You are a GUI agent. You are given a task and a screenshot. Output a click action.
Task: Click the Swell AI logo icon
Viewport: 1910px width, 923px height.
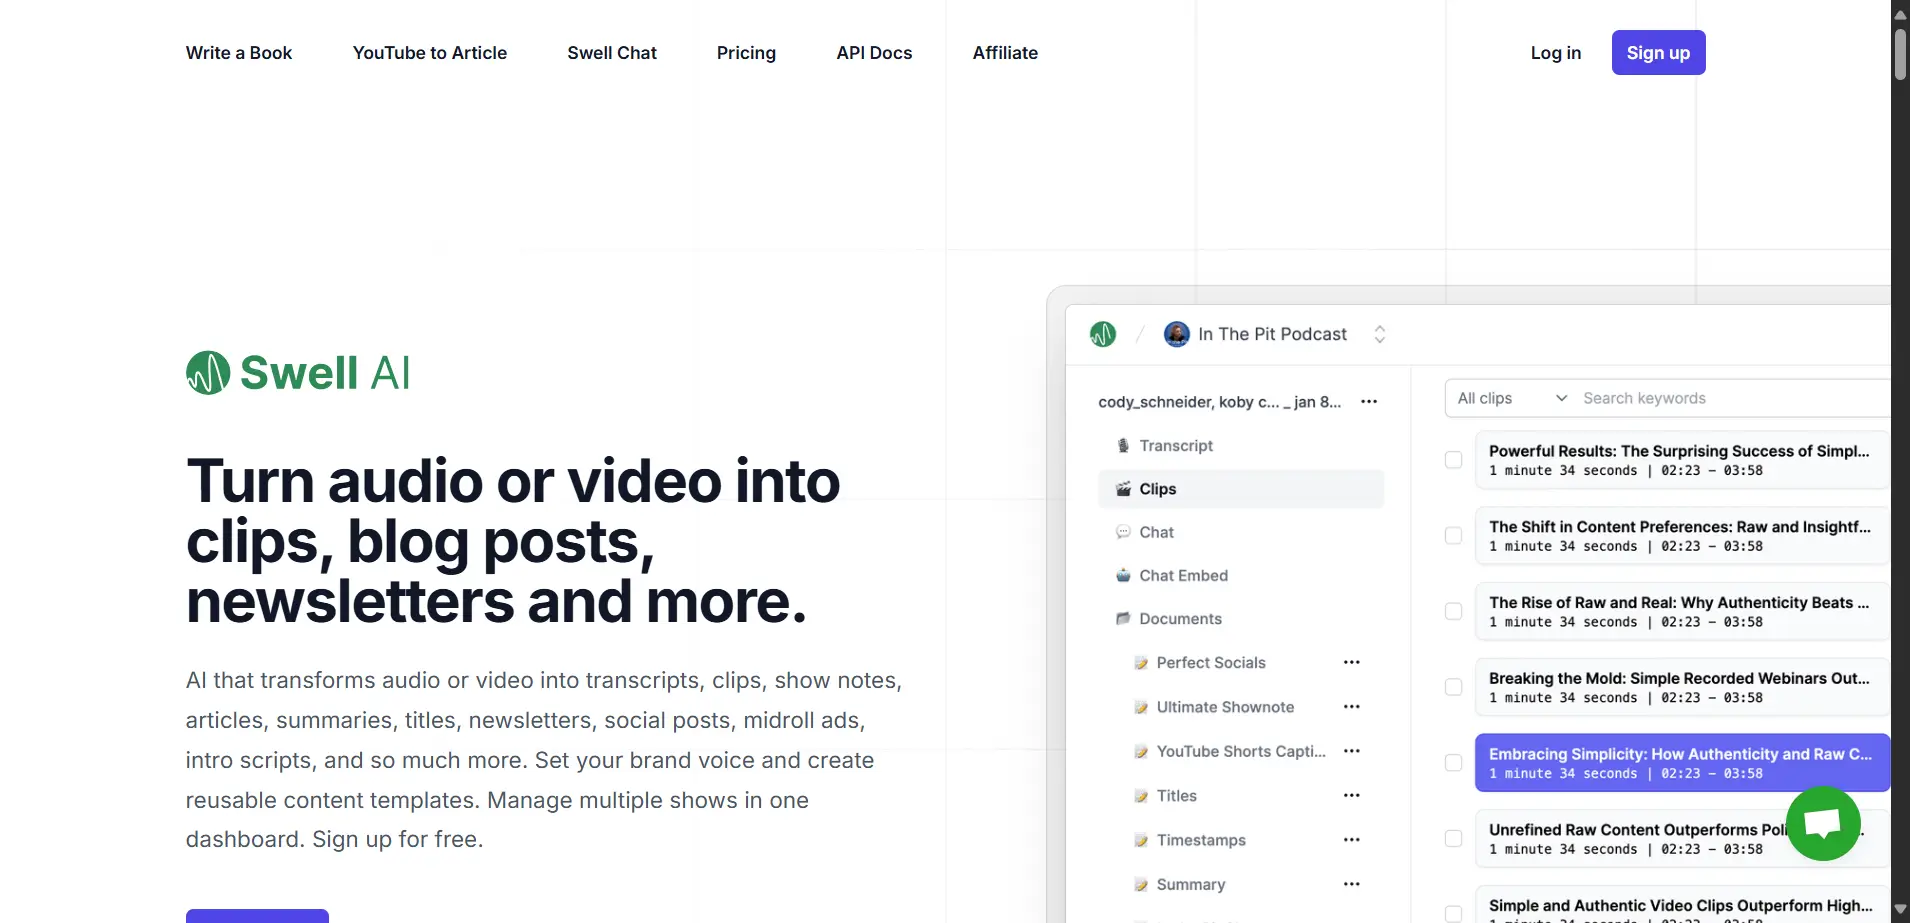208,373
